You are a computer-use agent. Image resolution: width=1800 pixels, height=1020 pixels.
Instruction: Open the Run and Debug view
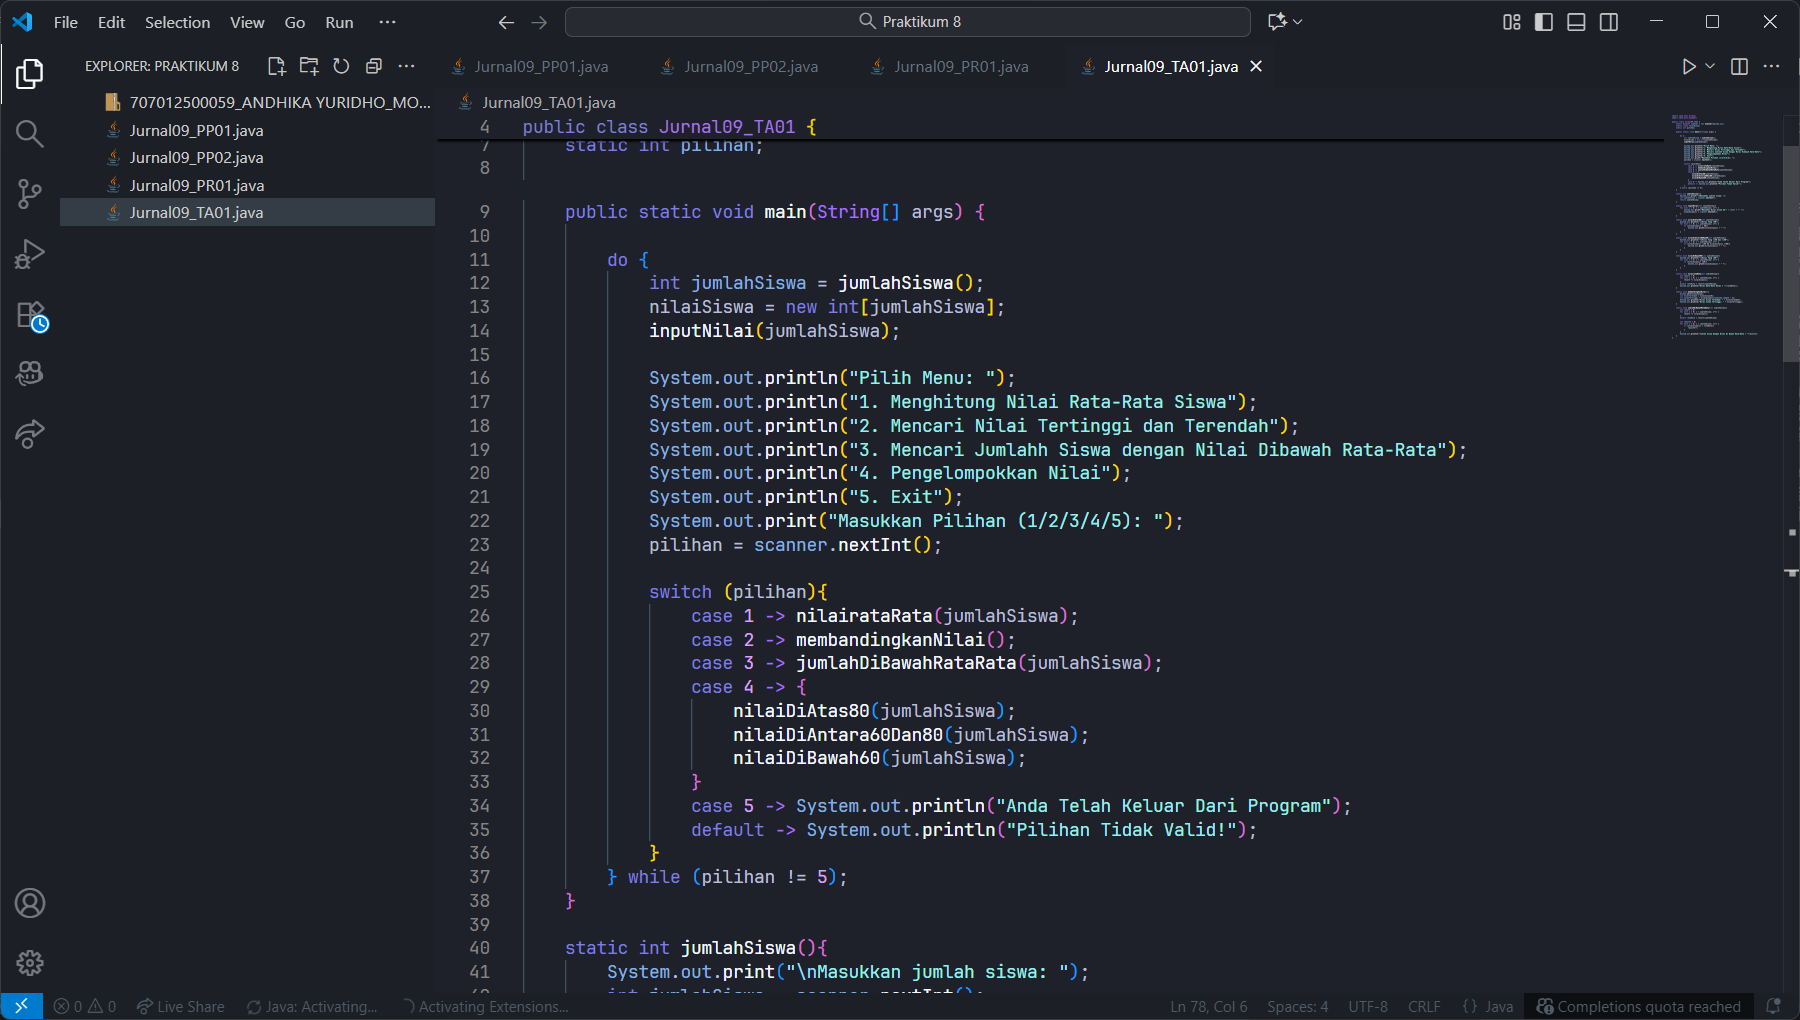coord(30,254)
